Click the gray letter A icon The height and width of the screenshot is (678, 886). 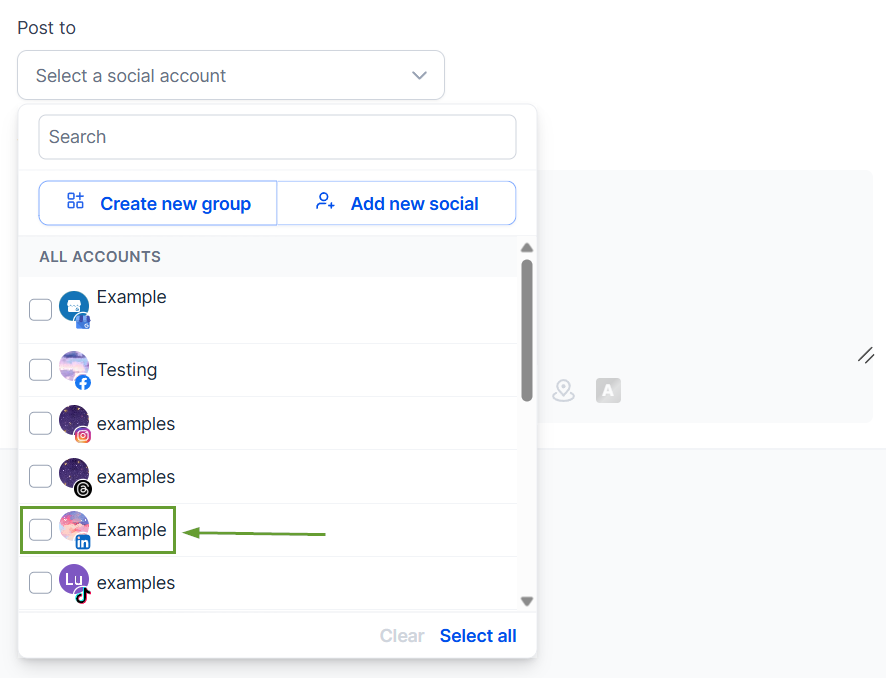608,390
